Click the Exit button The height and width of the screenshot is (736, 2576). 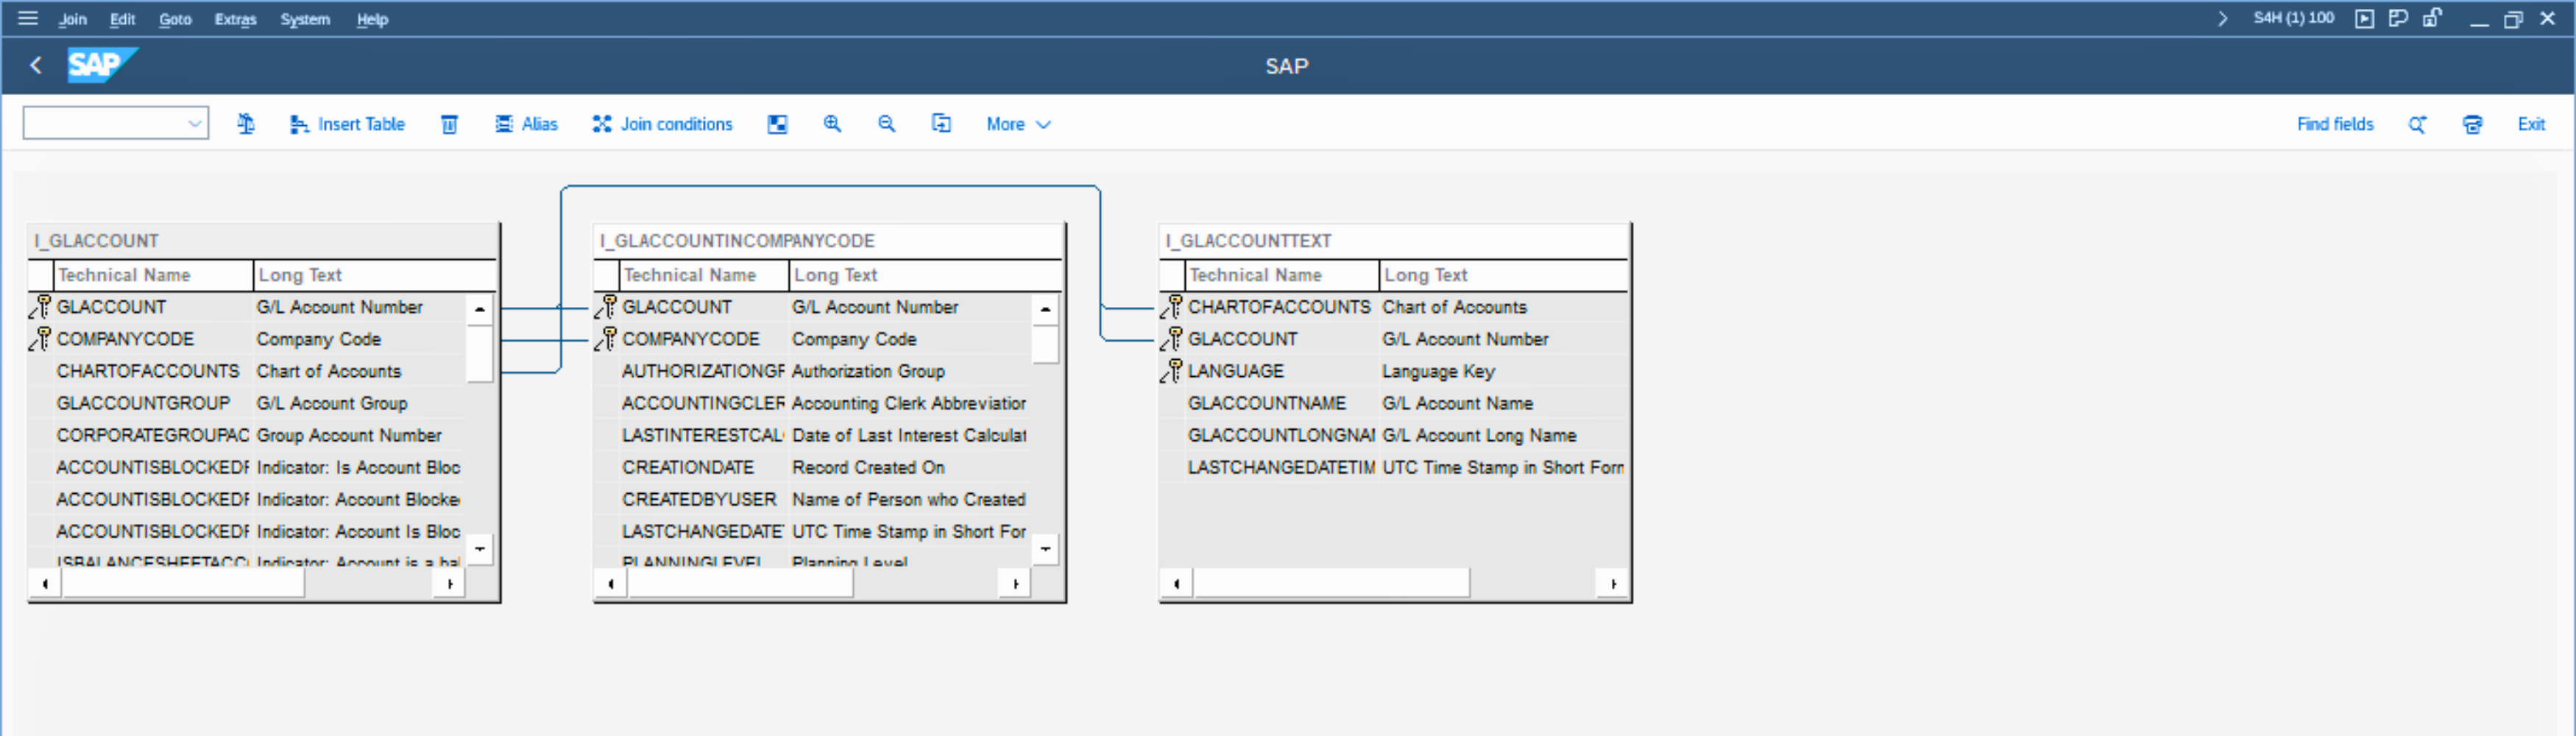pos(2531,124)
